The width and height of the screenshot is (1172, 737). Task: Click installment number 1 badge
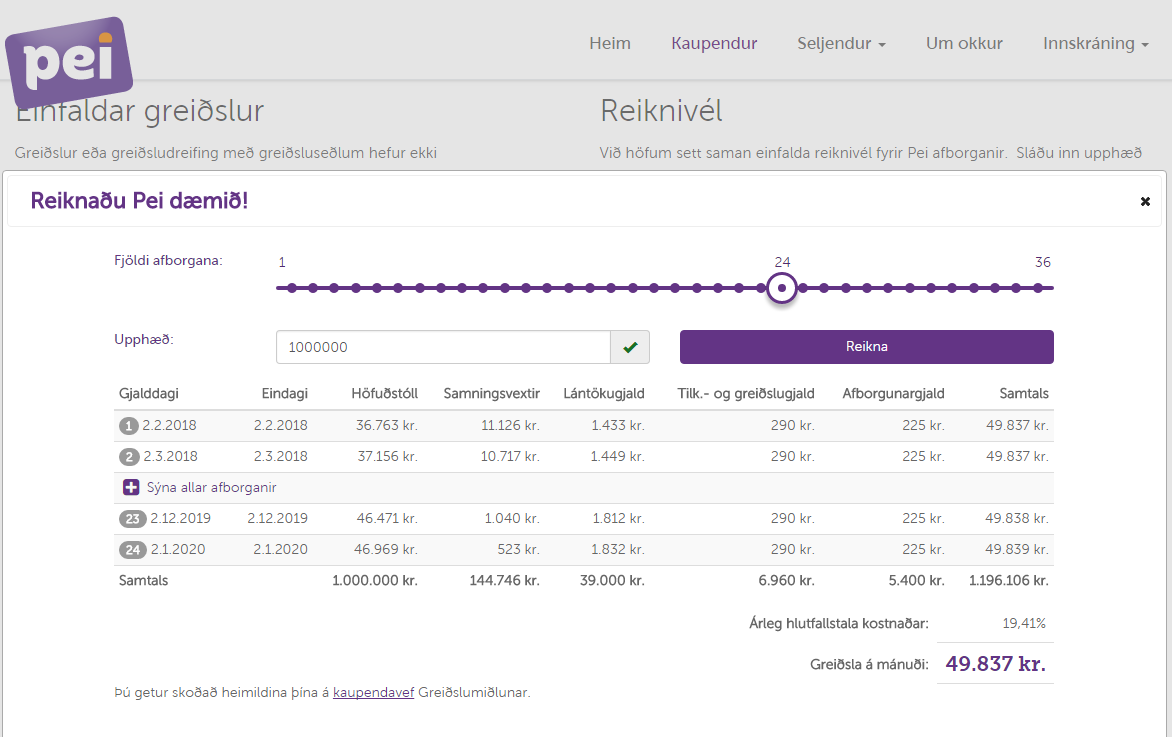[x=128, y=426]
